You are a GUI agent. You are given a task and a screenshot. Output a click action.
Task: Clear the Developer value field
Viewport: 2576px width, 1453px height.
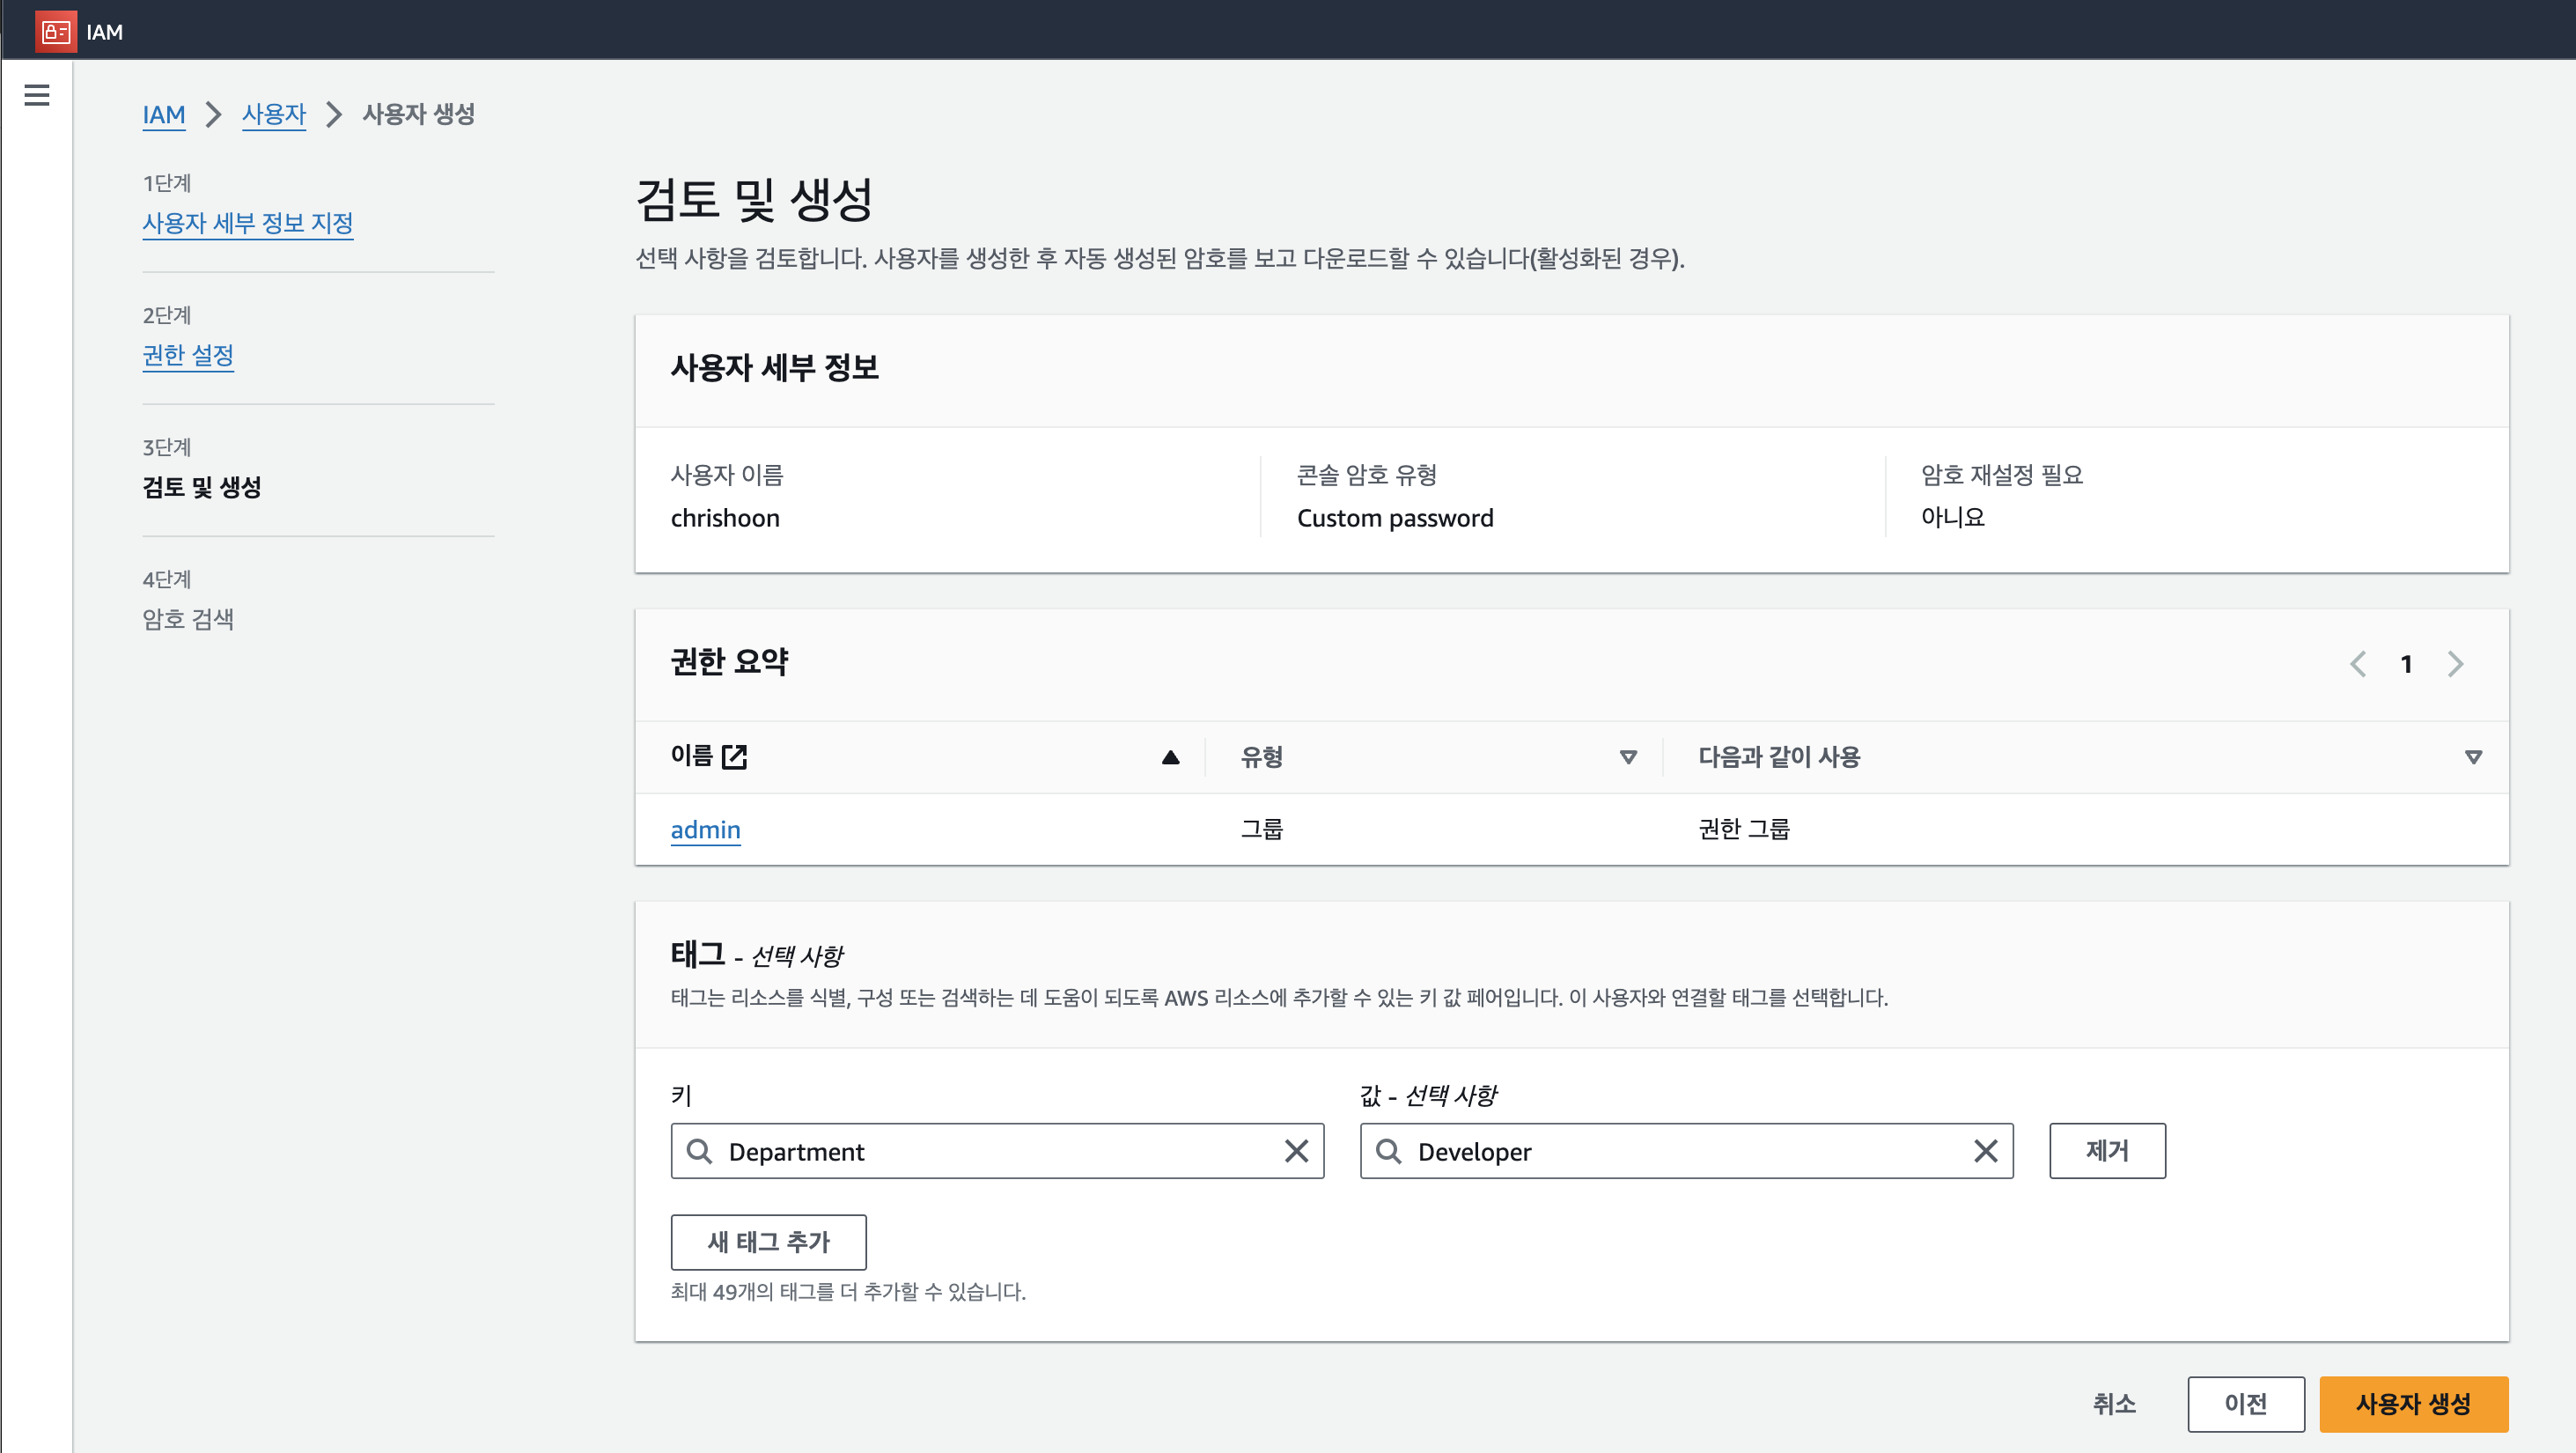1985,1151
